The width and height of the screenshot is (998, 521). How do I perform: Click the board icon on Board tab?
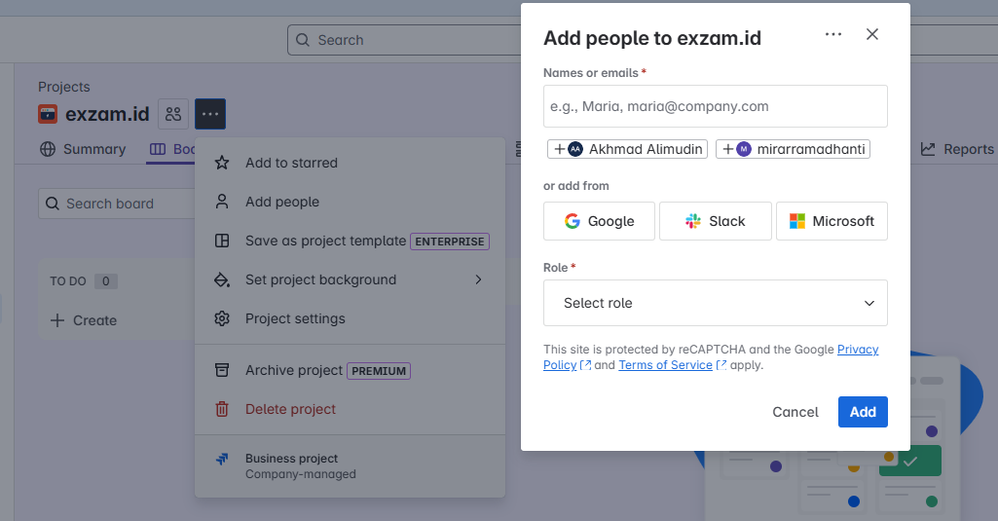158,149
